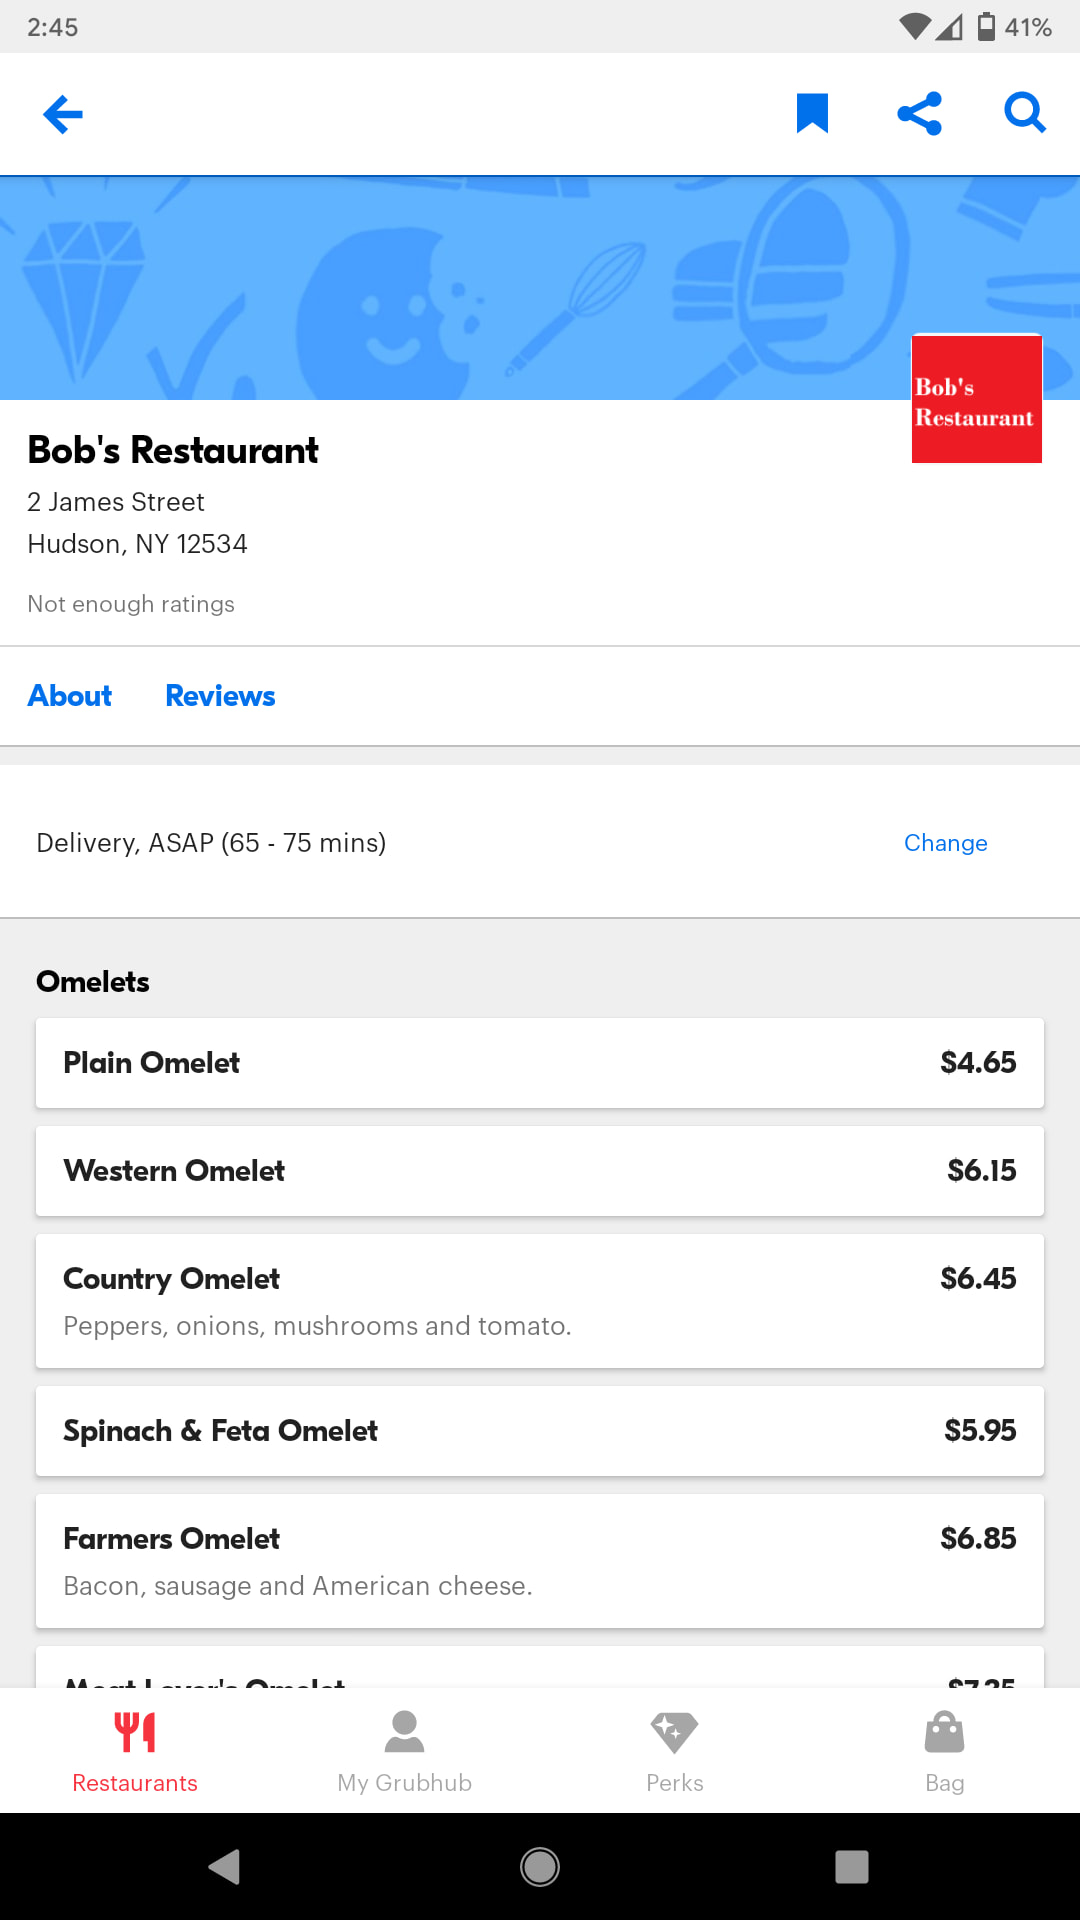Show restaurant Reviews
Image resolution: width=1080 pixels, height=1920 pixels.
click(x=220, y=696)
